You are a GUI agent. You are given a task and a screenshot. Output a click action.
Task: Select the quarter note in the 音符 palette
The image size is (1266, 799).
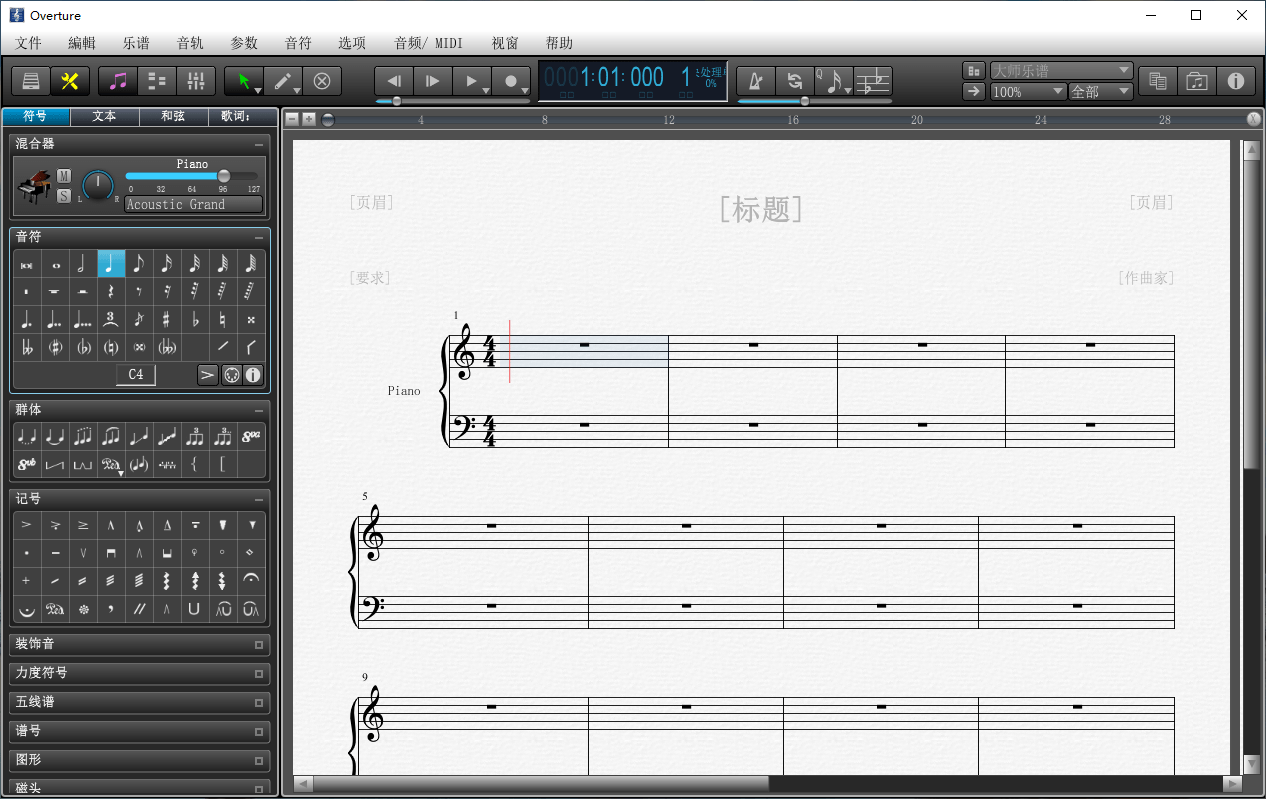110,264
